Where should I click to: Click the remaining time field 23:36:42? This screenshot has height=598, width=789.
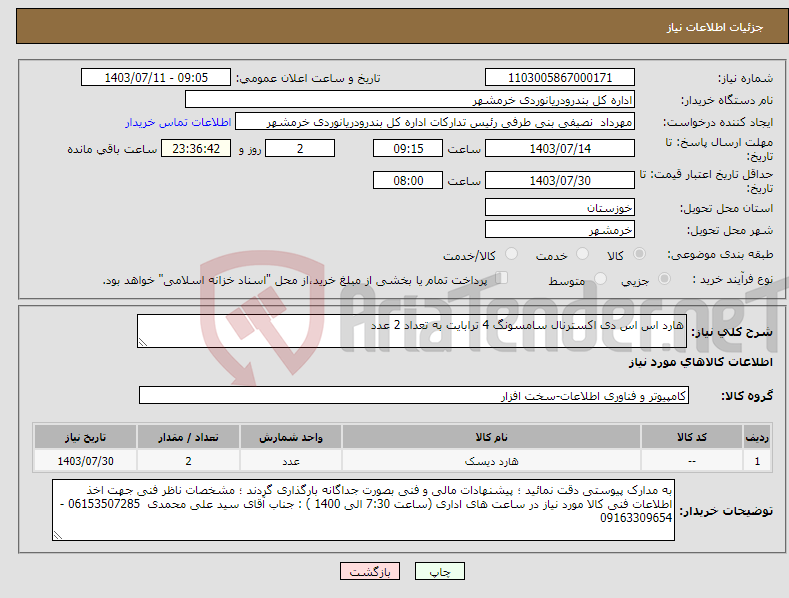pyautogui.click(x=196, y=148)
